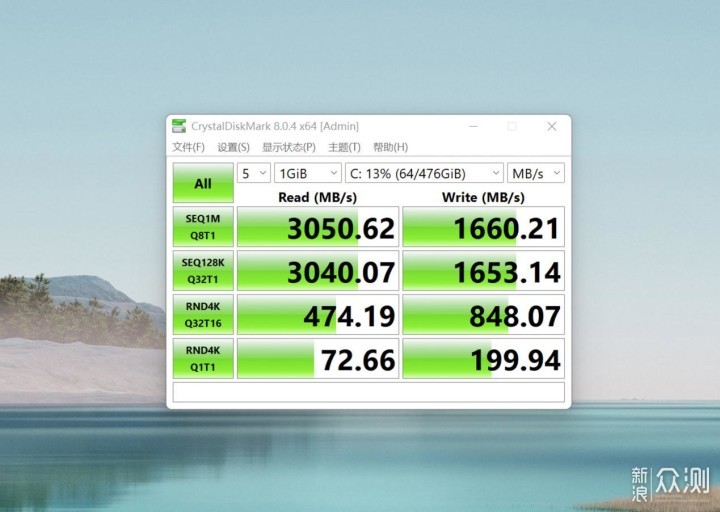Click the empty comment field at bottom

[369, 392]
